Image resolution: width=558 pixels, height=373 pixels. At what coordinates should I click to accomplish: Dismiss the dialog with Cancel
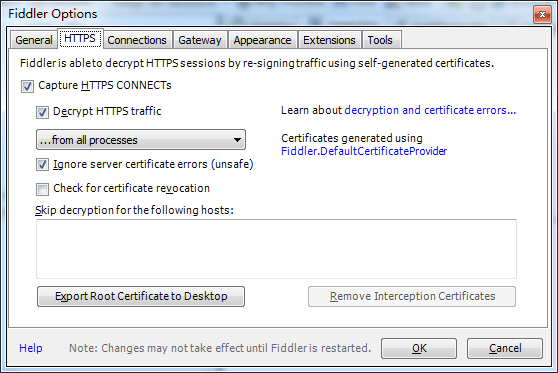[x=505, y=348]
